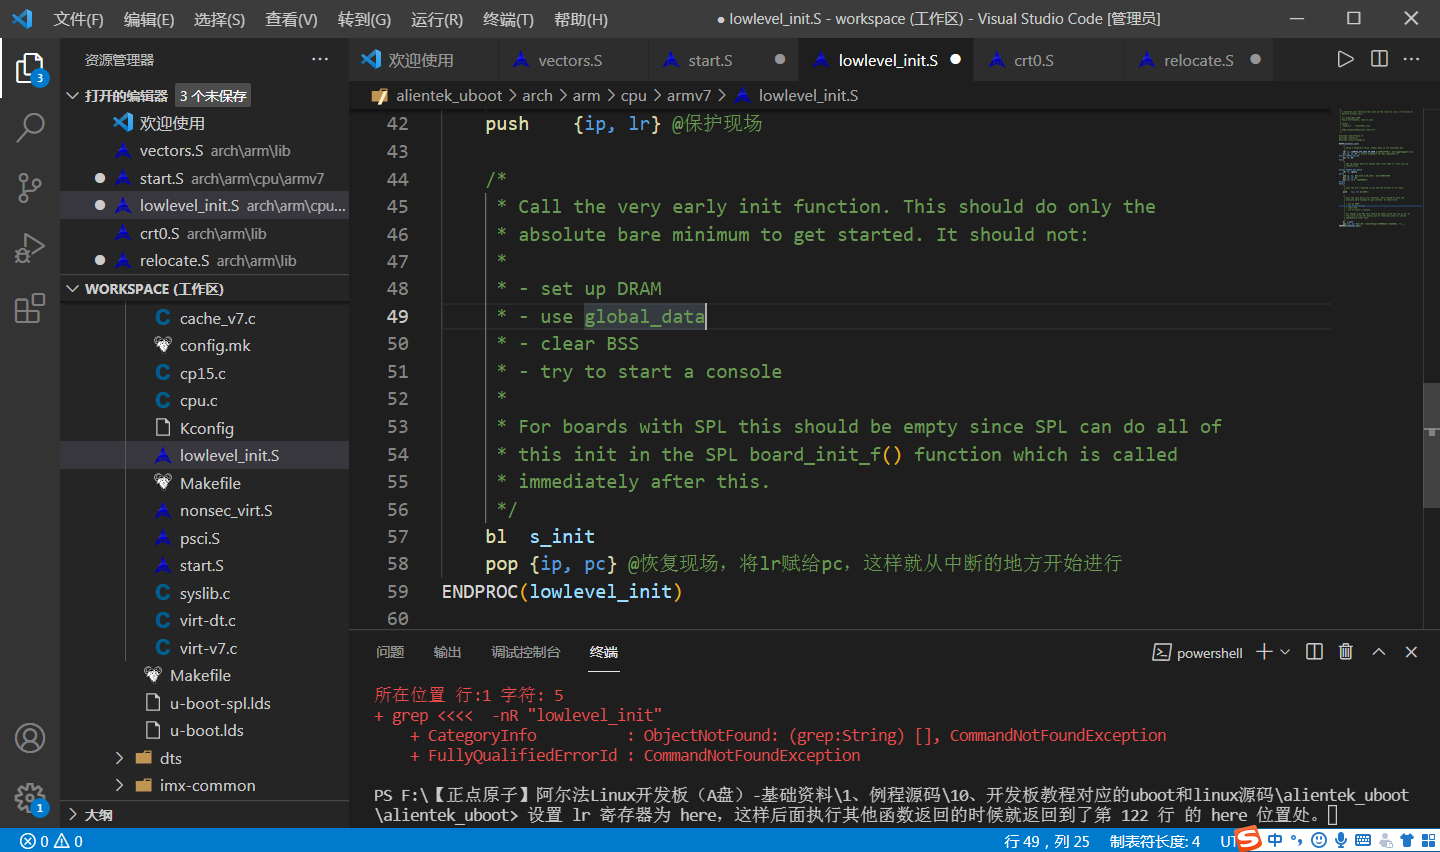
Task: Open the terminal launch profile dropdown arrow
Action: click(x=1285, y=652)
